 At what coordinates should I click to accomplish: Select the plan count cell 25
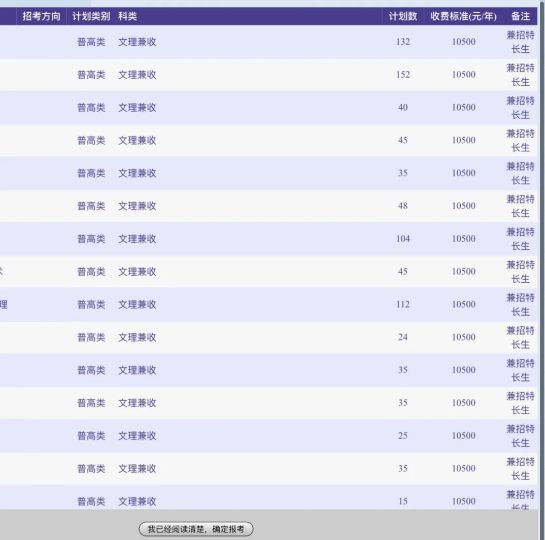click(403, 435)
